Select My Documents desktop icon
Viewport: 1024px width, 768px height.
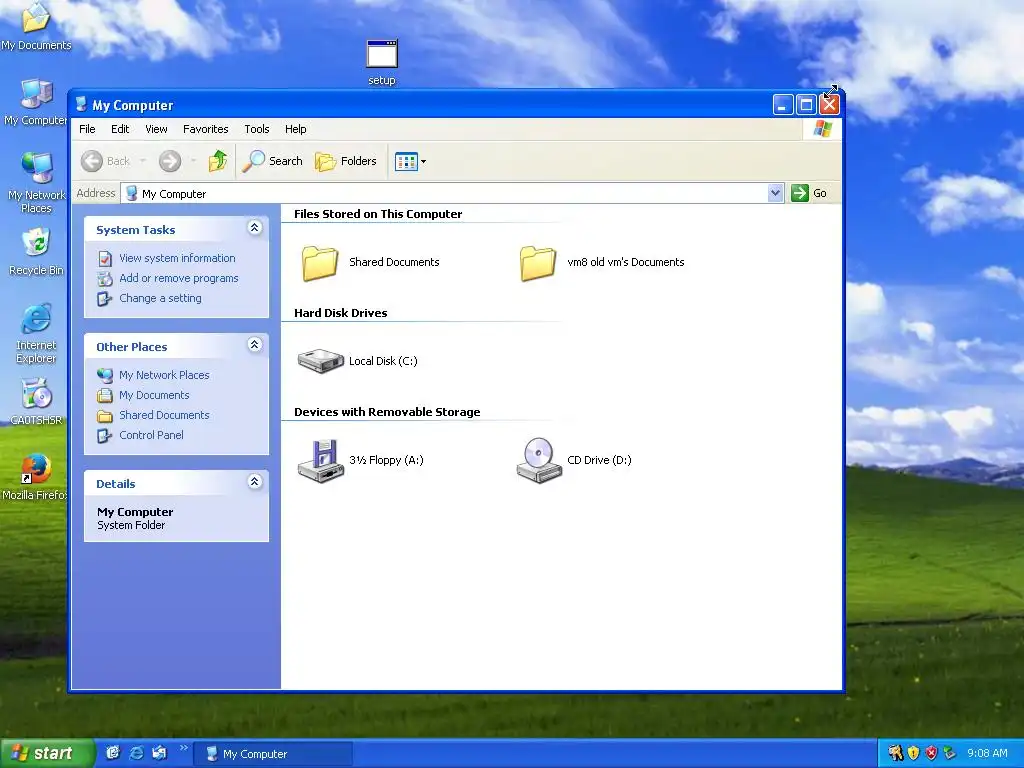36,26
